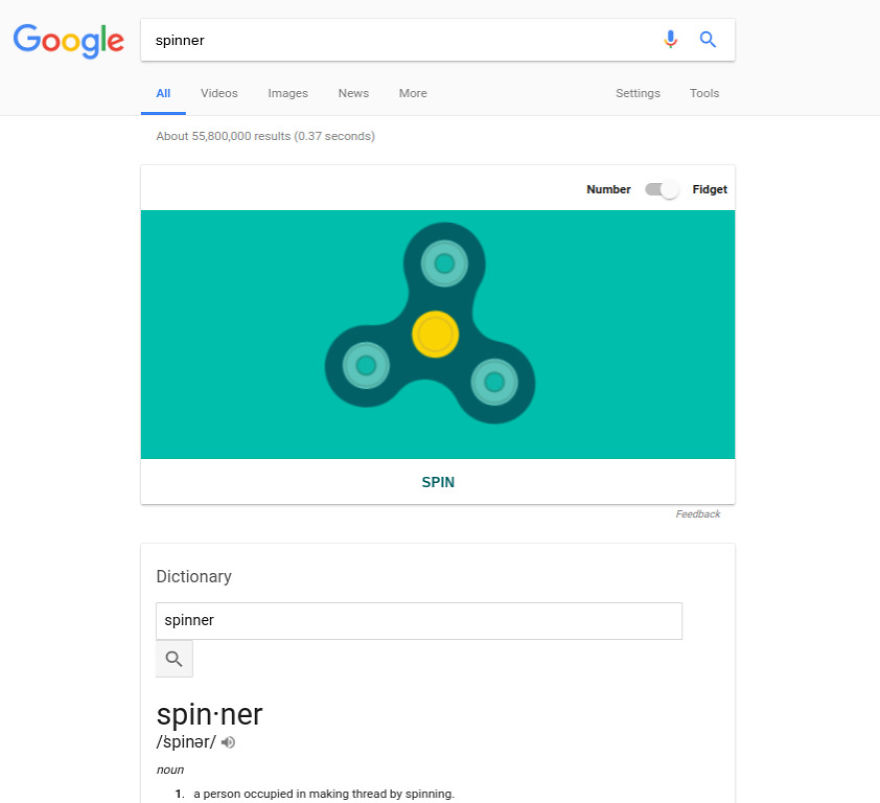This screenshot has height=803, width=880.
Task: Click the Dictionary search input field
Action: 418,620
